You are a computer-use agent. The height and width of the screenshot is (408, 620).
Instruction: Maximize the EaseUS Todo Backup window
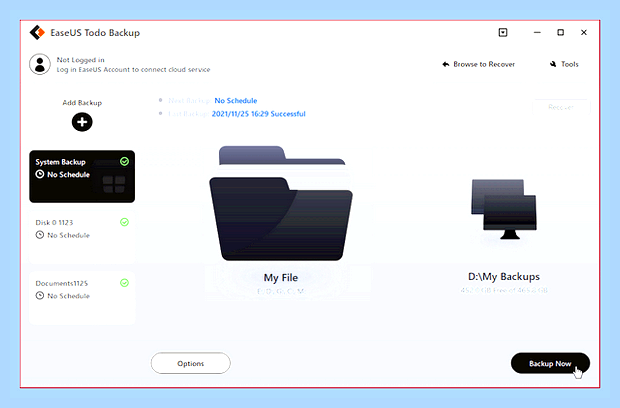click(560, 32)
